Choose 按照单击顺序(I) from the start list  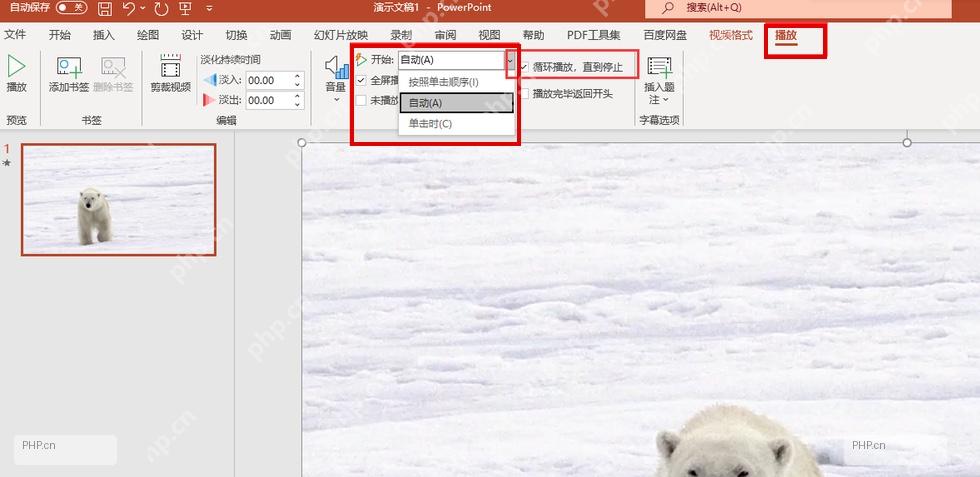click(x=456, y=82)
